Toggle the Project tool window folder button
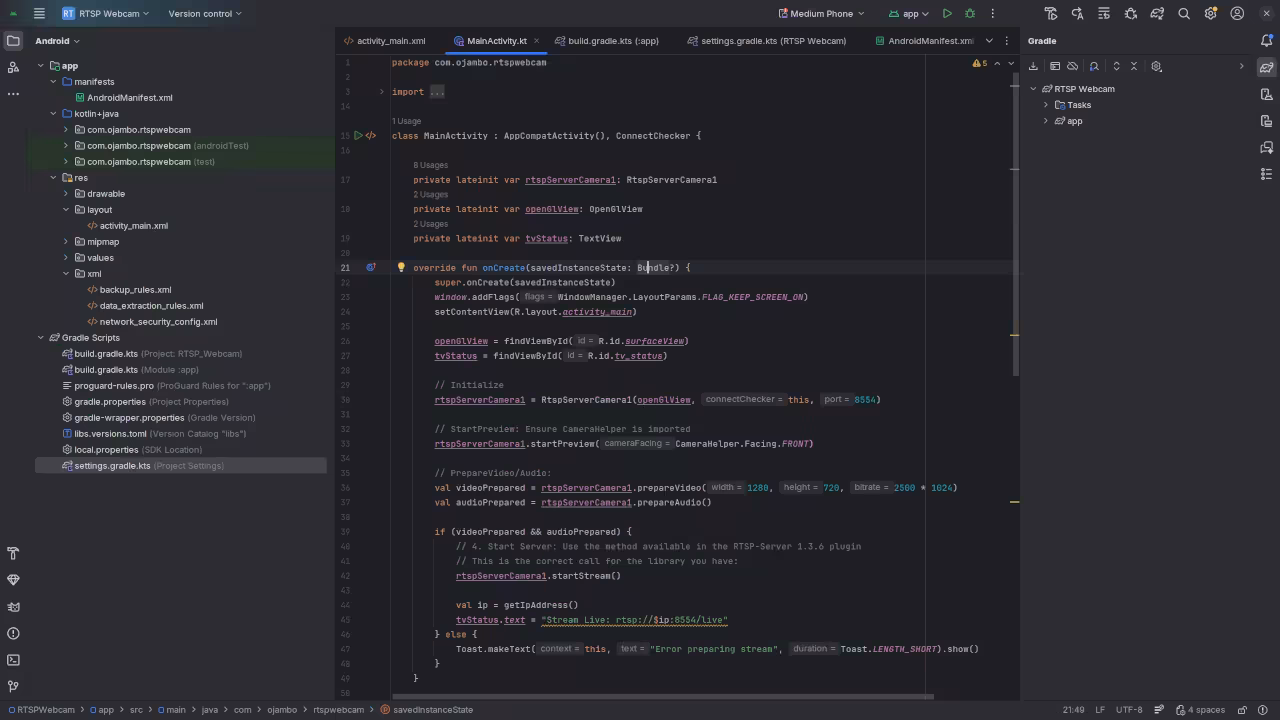The height and width of the screenshot is (720, 1280). [x=13, y=41]
